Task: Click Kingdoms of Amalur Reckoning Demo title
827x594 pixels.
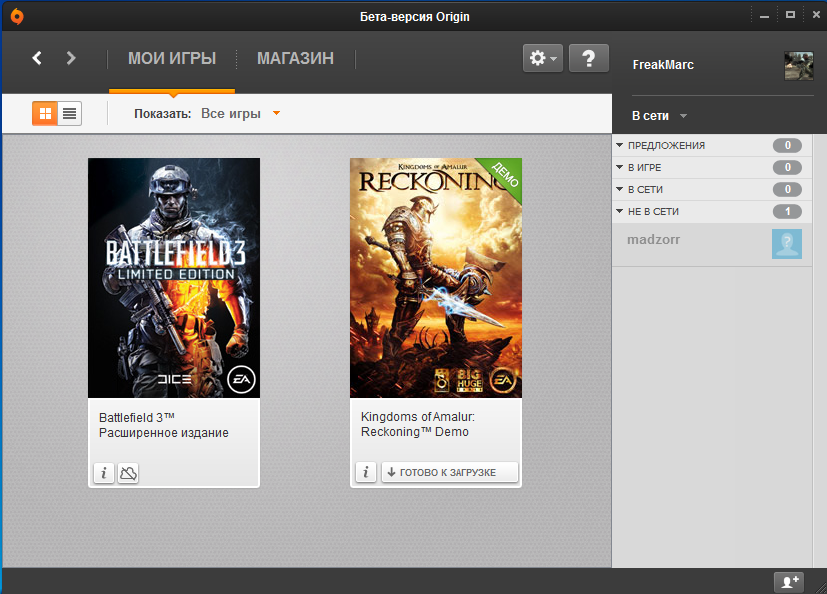Action: (418, 424)
